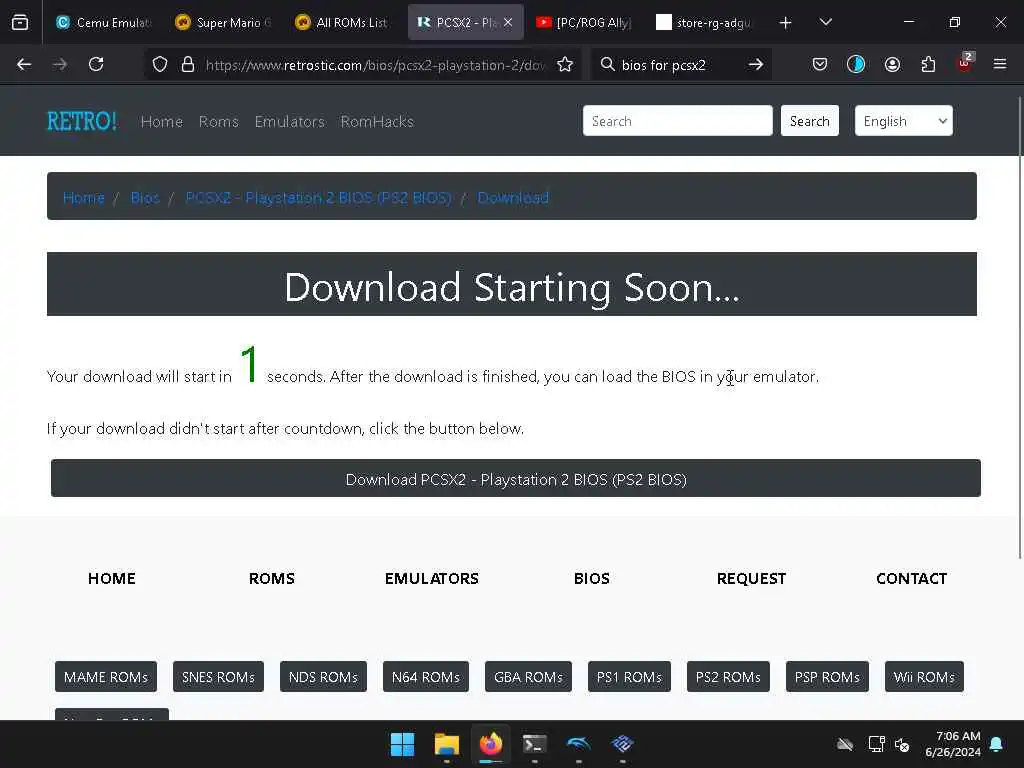This screenshot has width=1024, height=768.
Task: Open Firefox hamburger application menu
Action: (1000, 64)
